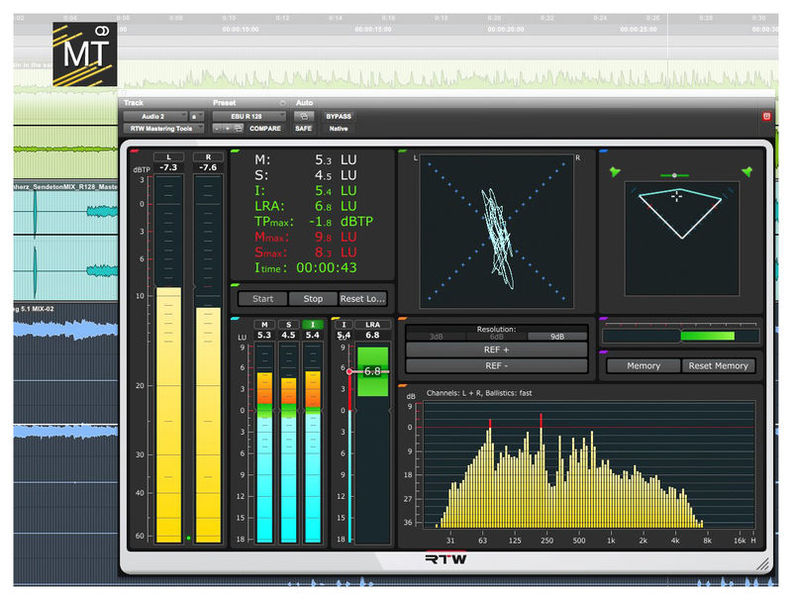Select the M momentary loudness meter header

pyautogui.click(x=264, y=325)
